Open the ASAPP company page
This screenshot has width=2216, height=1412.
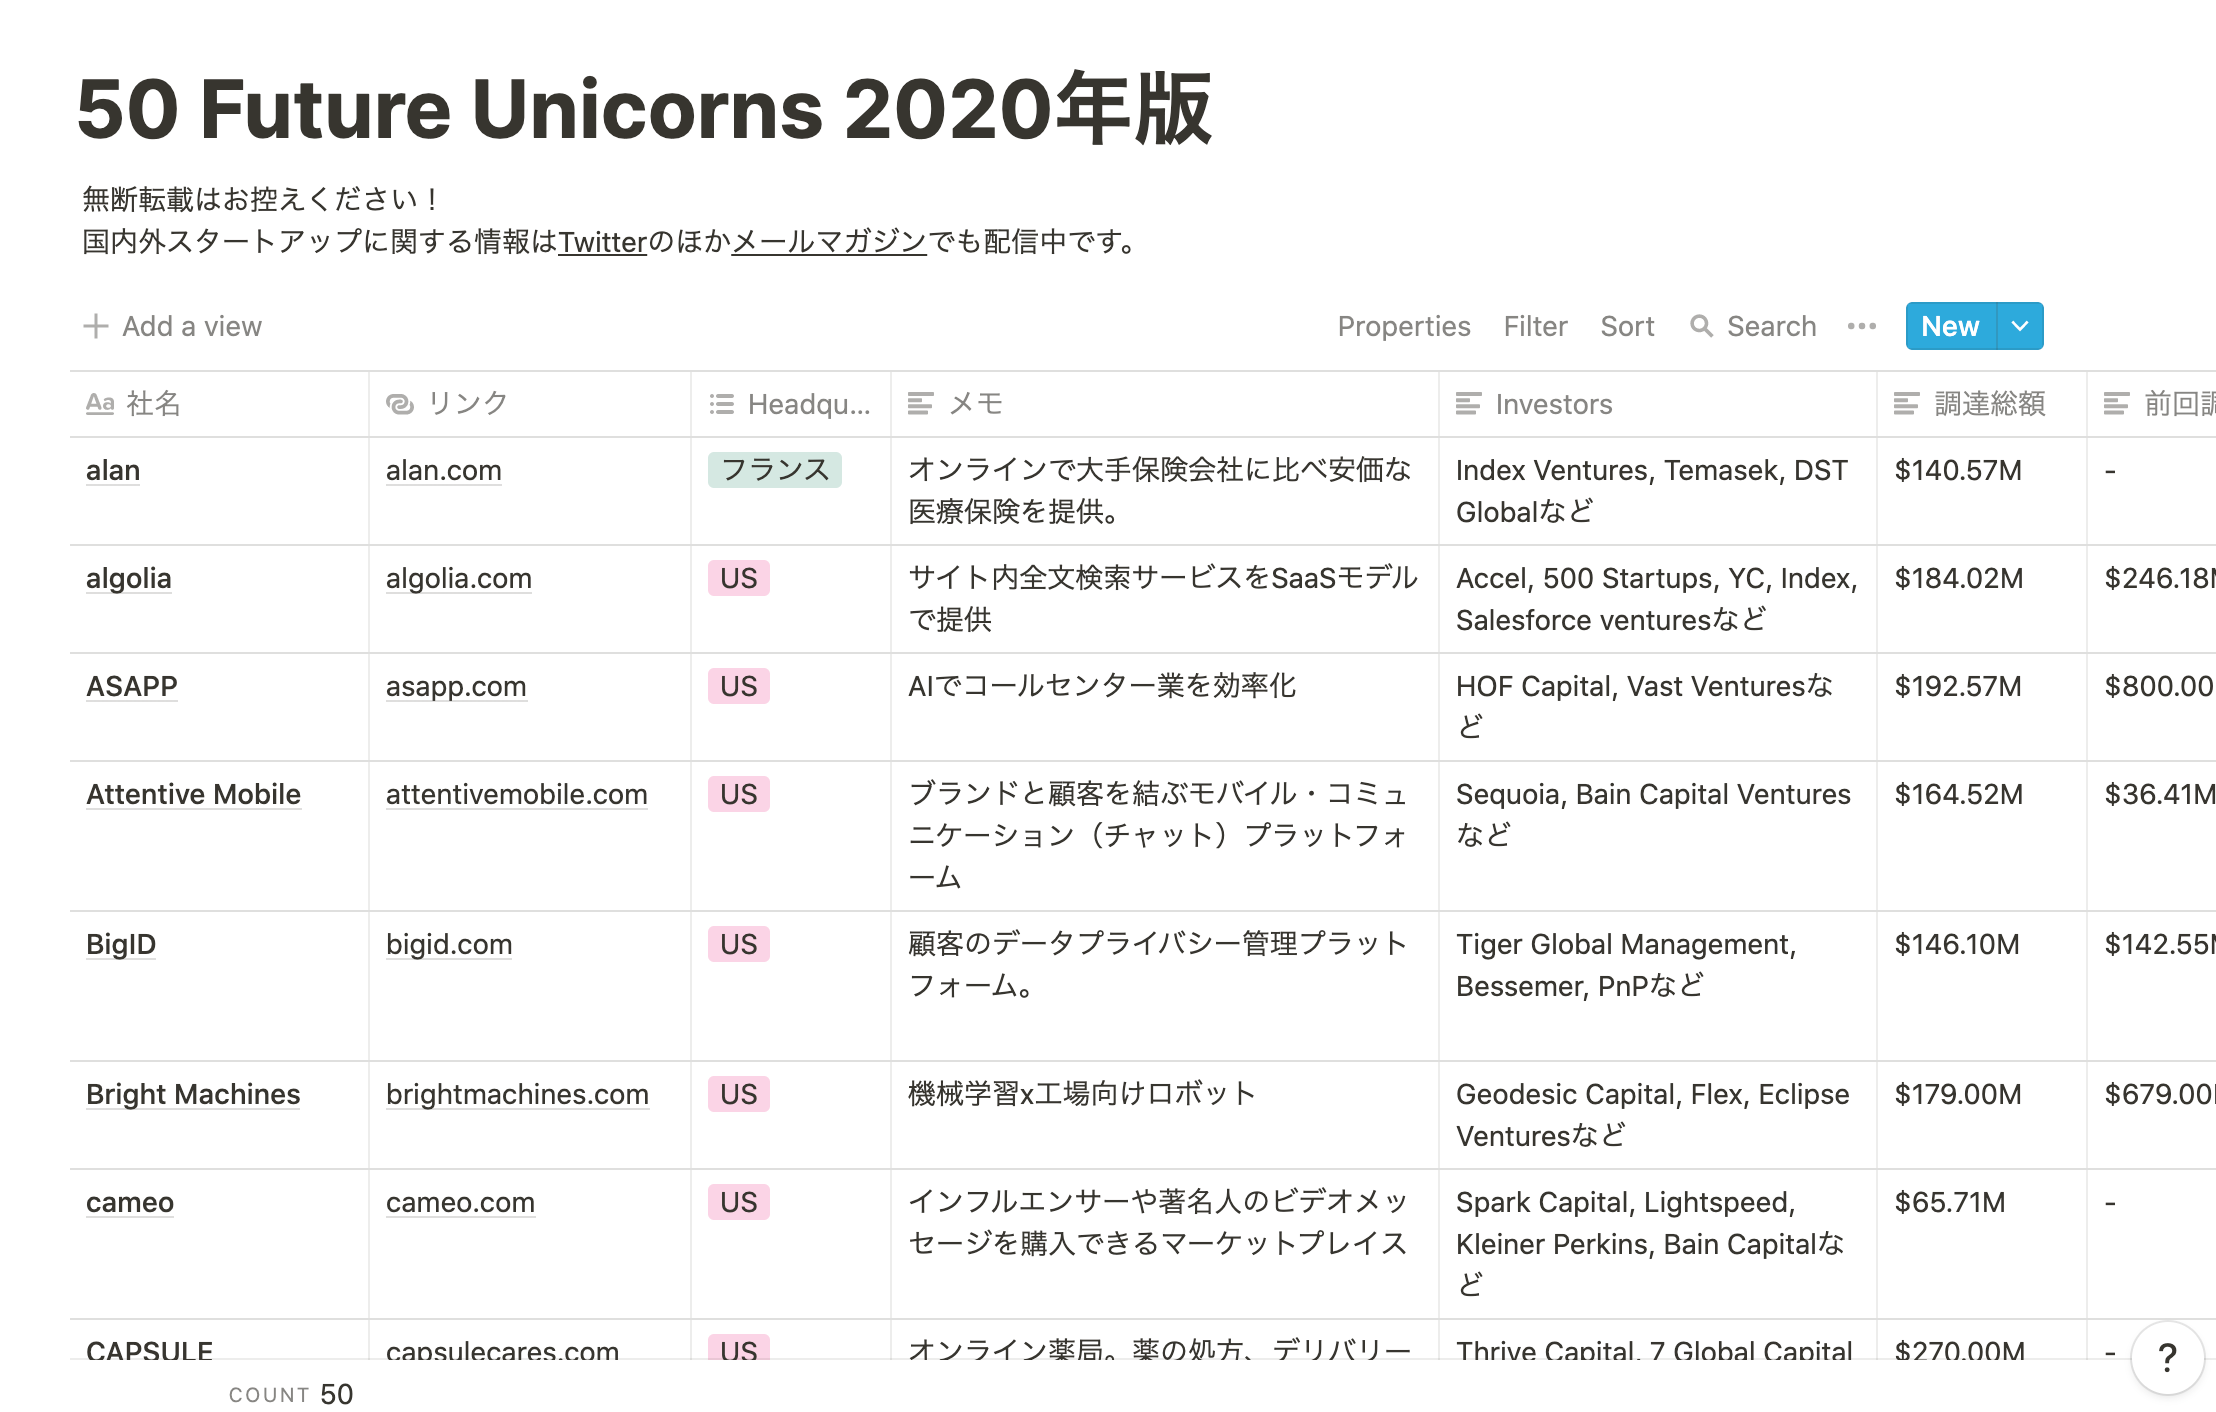click(x=132, y=686)
